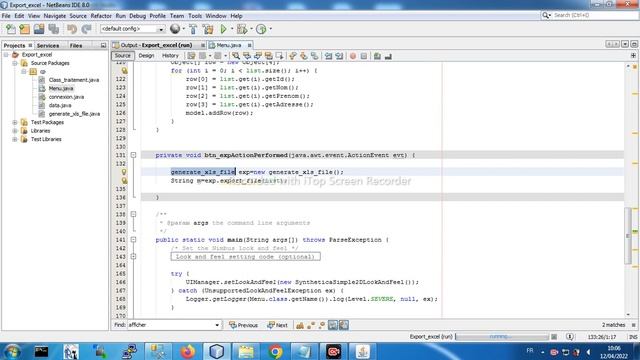
Task: Click the Debug Project toolbar icon
Action: [x=242, y=29]
